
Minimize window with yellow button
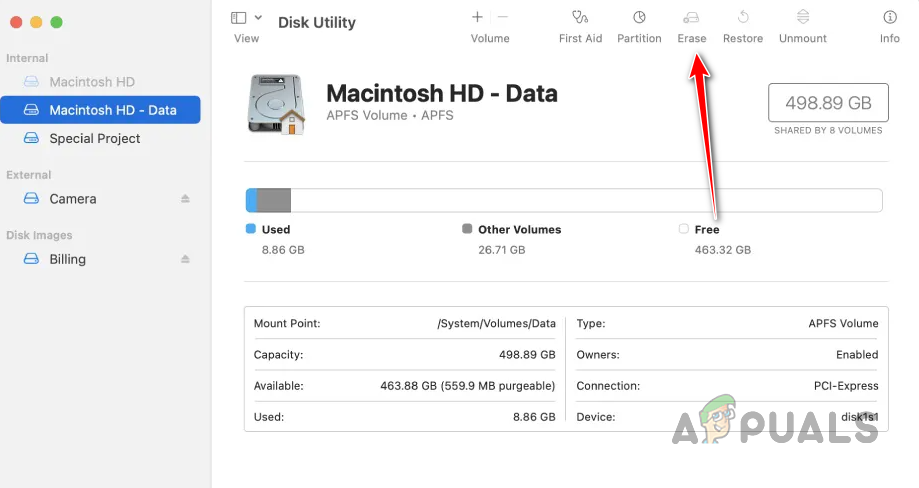click(36, 22)
